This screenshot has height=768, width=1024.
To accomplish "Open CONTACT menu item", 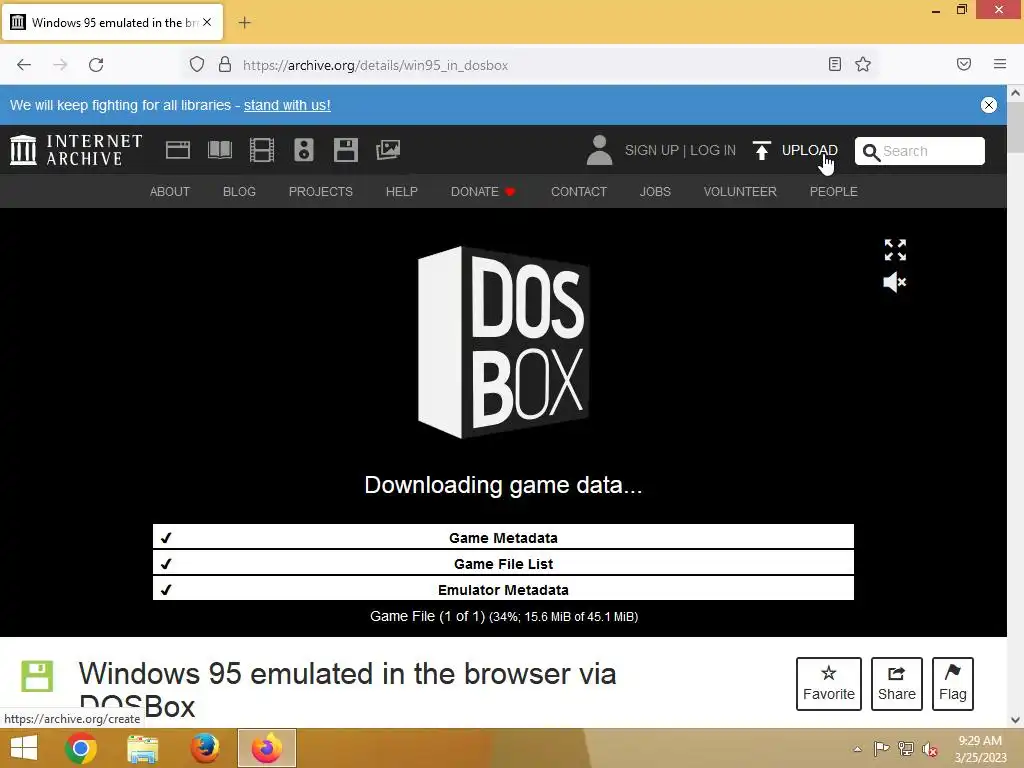I will [579, 191].
